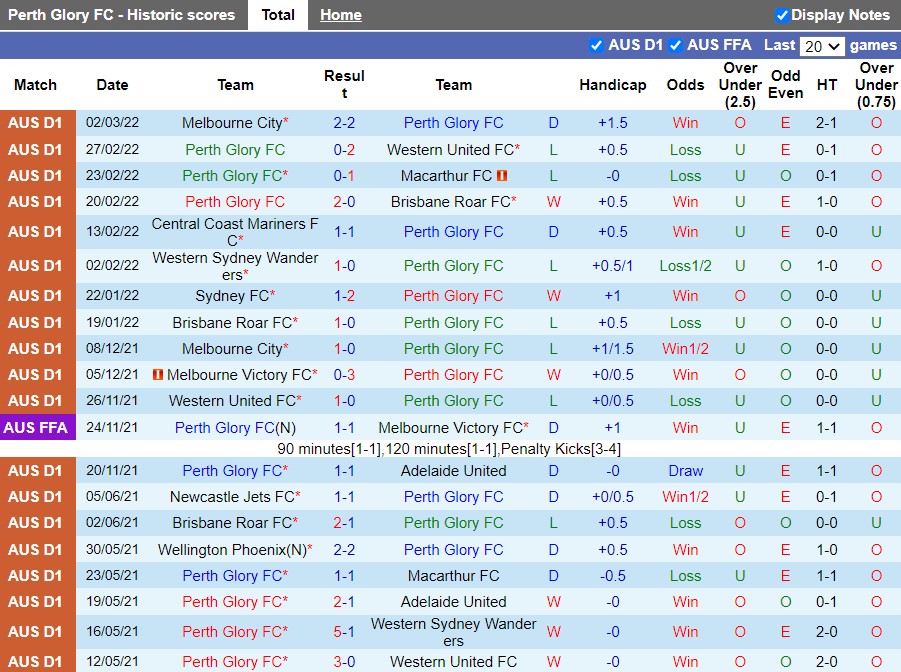Click the Perth Glory FC - Historic scores title

pyautogui.click(x=122, y=15)
